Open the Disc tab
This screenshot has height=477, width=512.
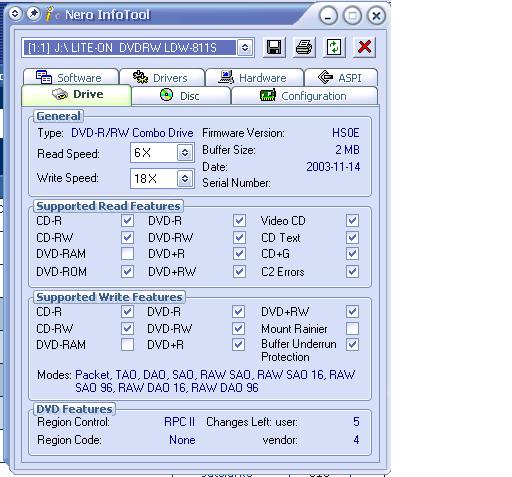181,96
